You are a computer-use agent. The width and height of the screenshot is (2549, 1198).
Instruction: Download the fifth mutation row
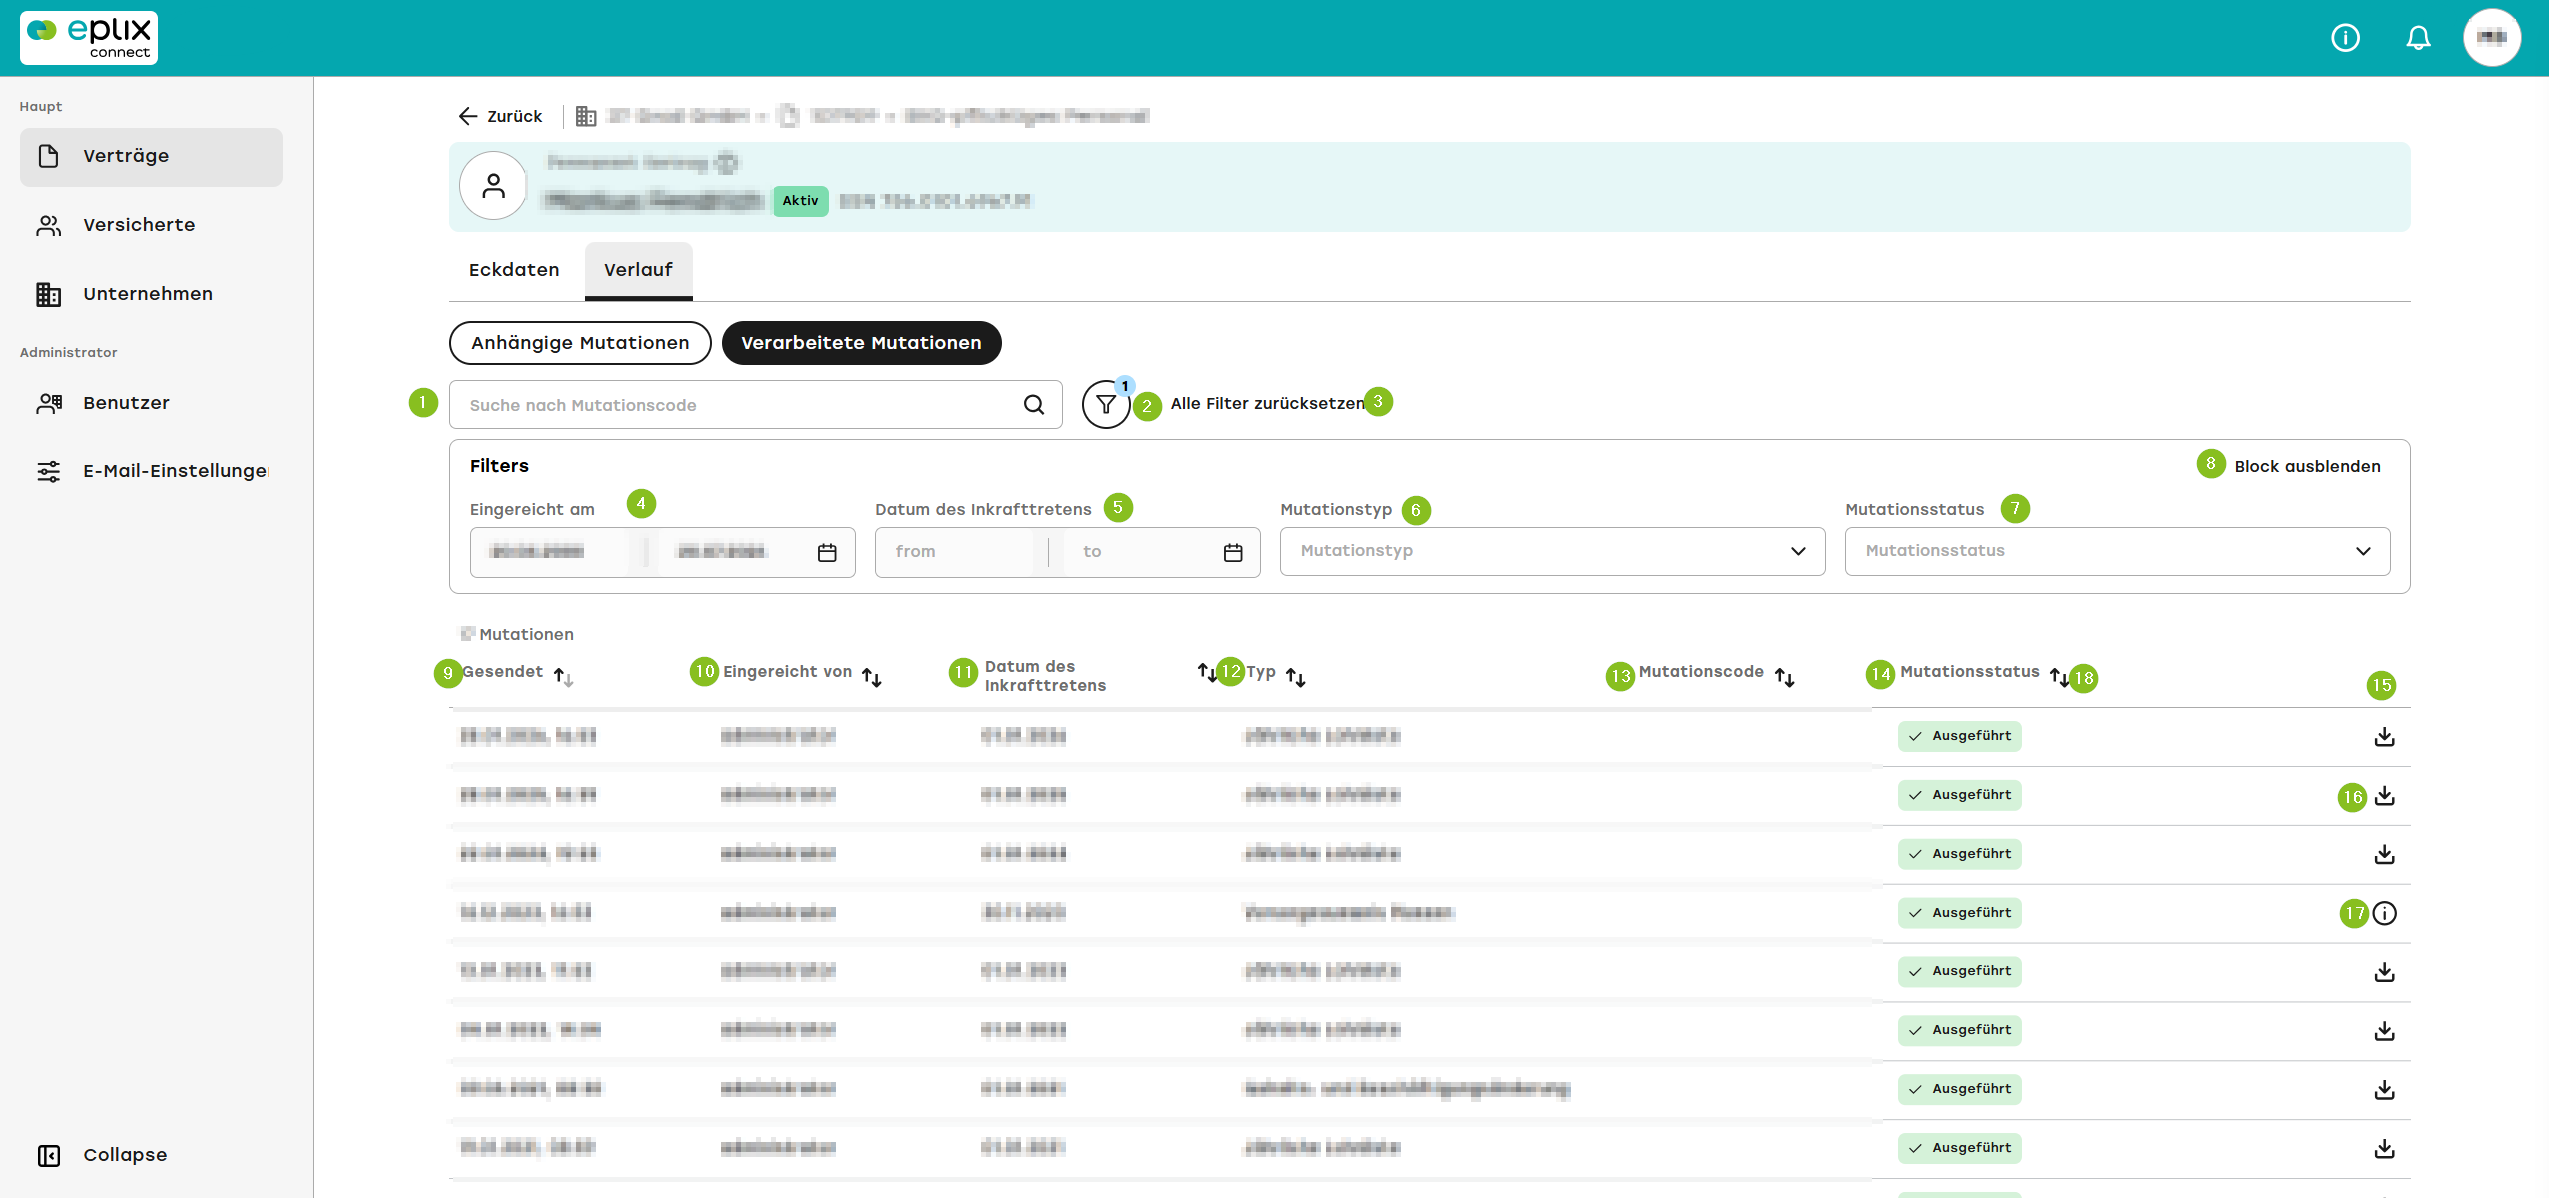pos(2384,972)
